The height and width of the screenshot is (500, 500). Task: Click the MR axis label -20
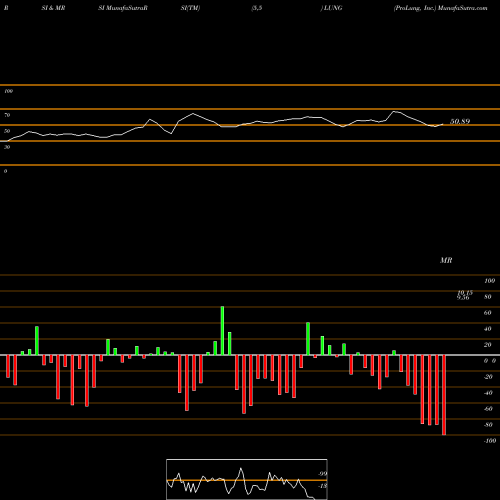pyautogui.click(x=488, y=377)
